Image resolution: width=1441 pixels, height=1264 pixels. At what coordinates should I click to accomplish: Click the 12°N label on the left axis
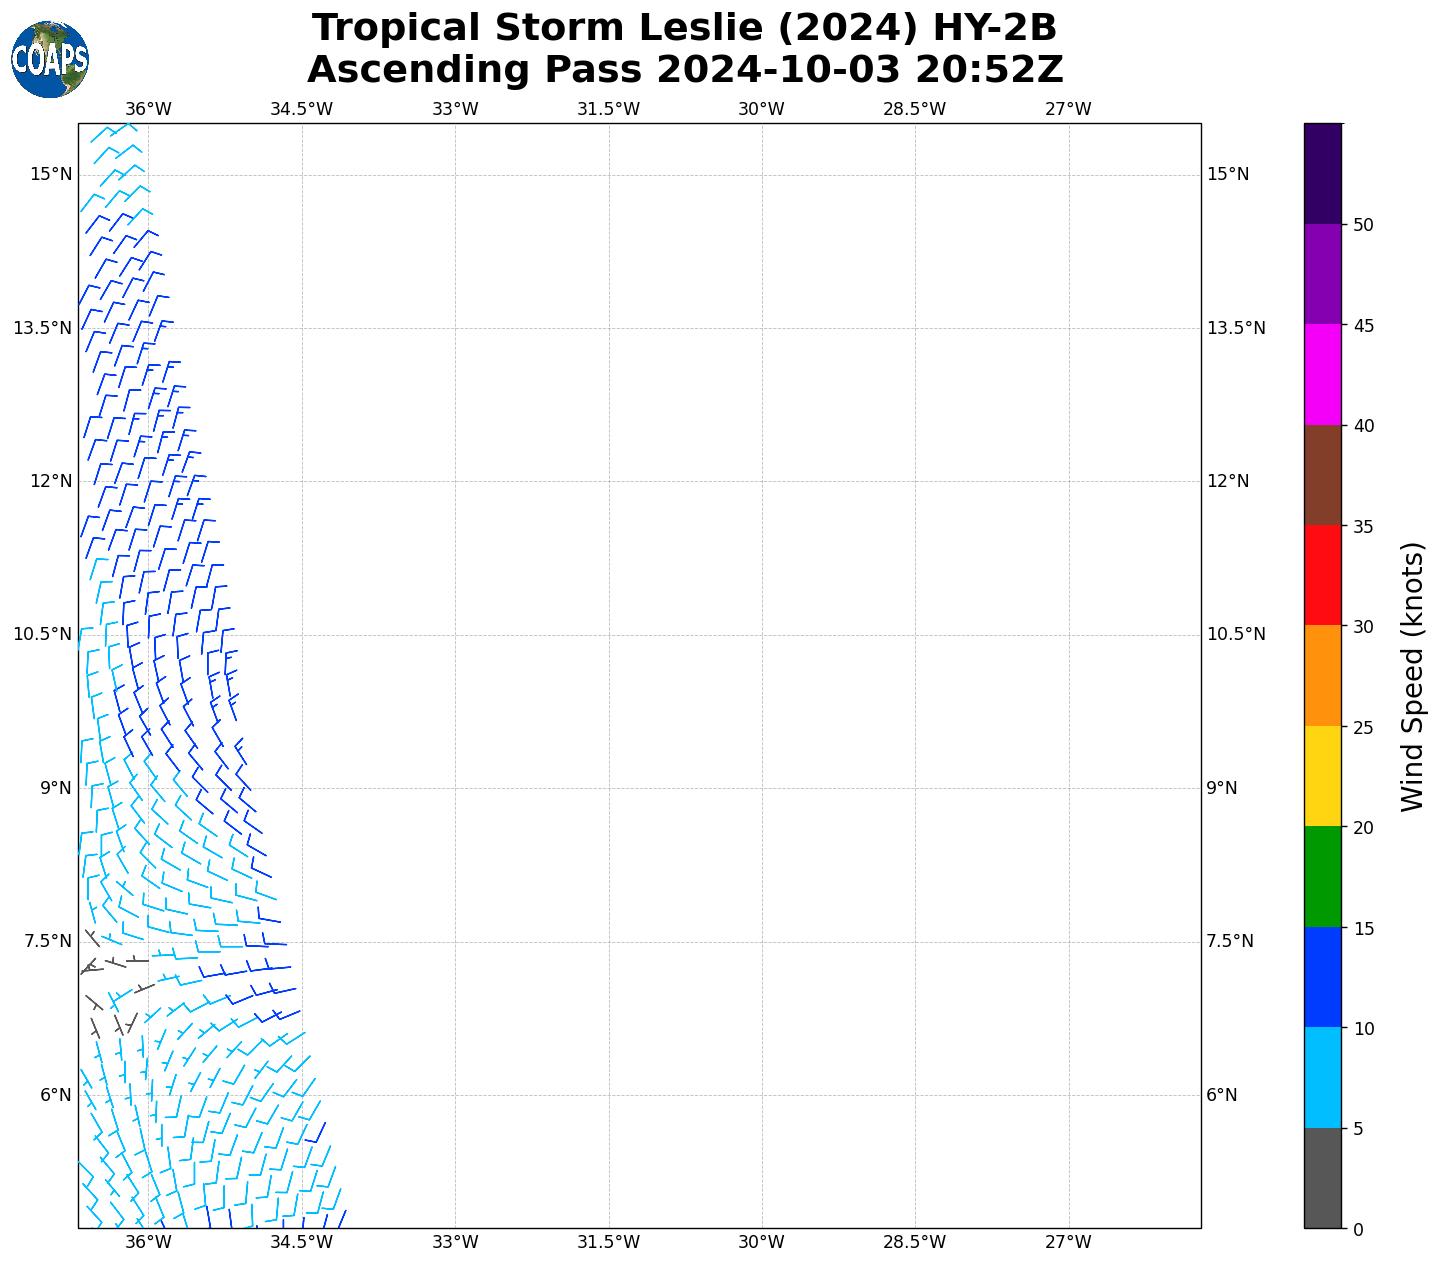[51, 481]
